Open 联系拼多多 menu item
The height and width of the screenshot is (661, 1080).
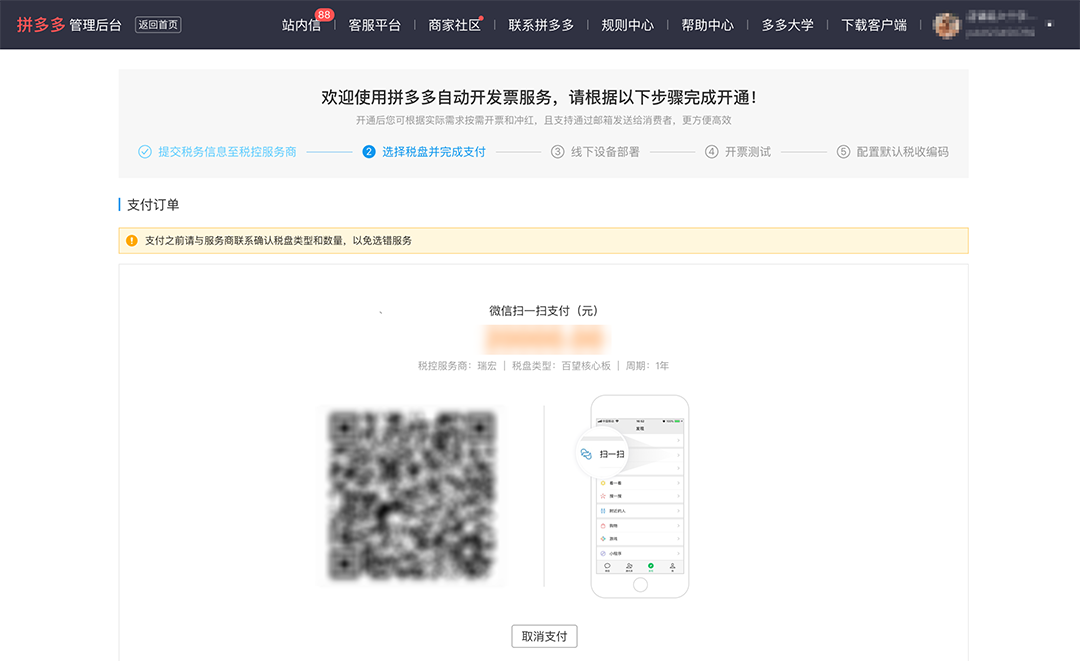[x=541, y=25]
